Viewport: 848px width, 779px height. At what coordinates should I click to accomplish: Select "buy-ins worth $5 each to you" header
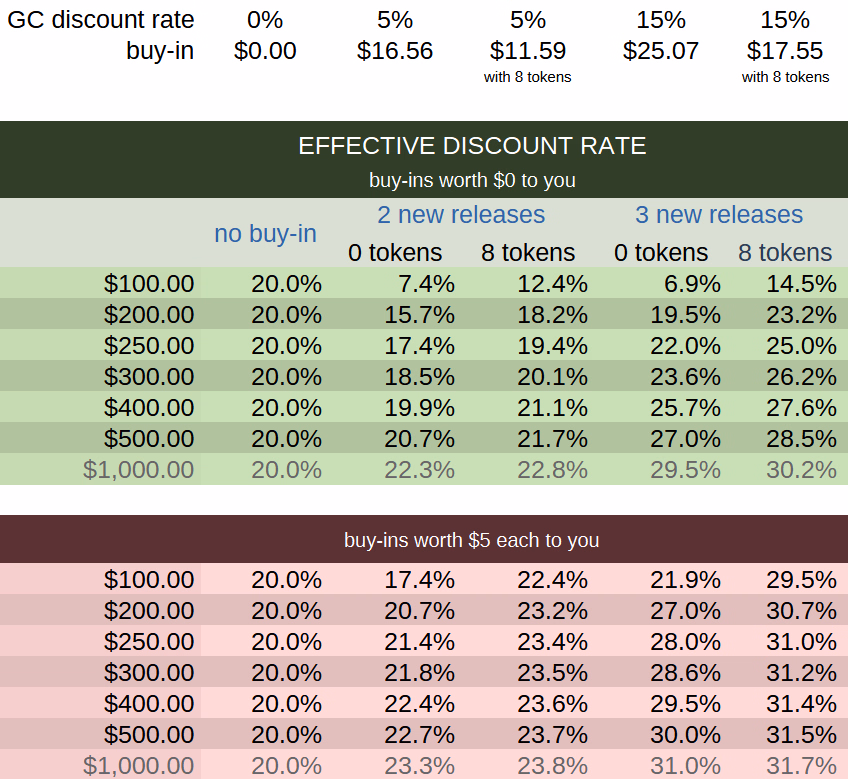click(x=472, y=540)
